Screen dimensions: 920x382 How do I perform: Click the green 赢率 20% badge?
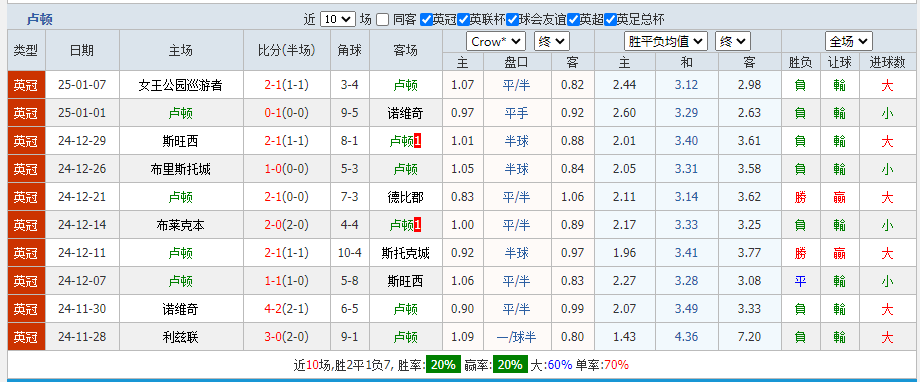[509, 364]
